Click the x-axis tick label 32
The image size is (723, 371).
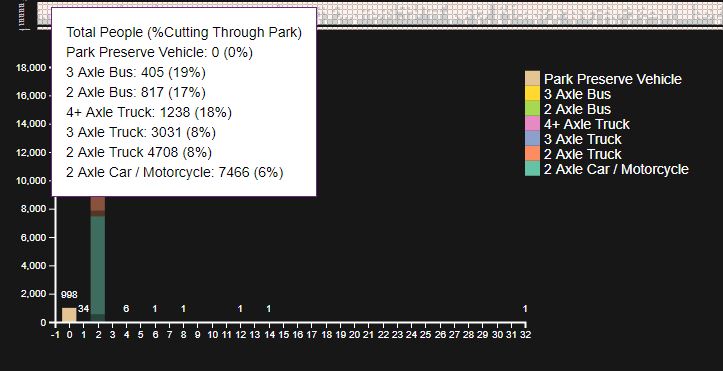(525, 335)
